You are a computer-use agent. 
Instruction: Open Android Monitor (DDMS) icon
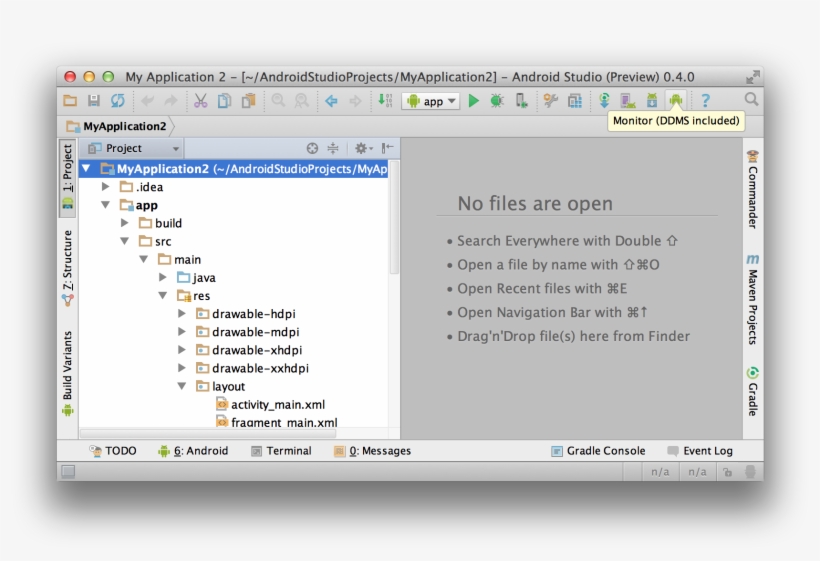pos(676,99)
